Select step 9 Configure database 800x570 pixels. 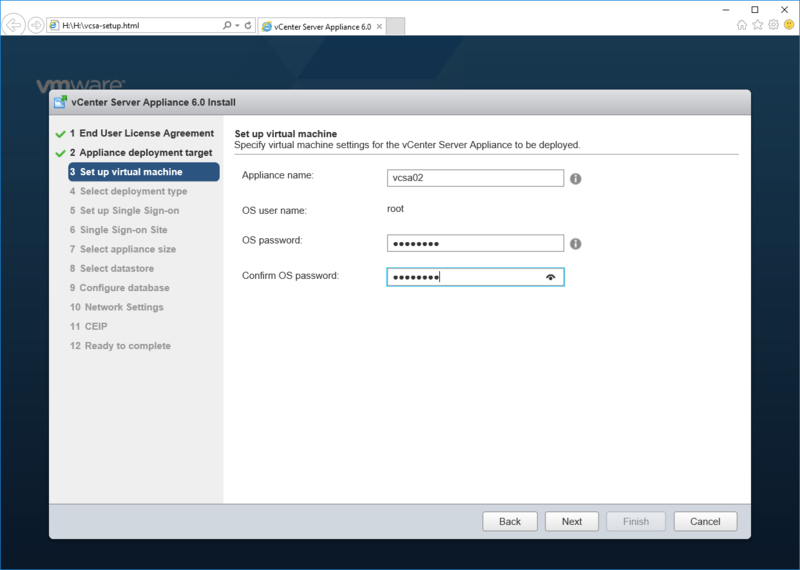(x=119, y=288)
